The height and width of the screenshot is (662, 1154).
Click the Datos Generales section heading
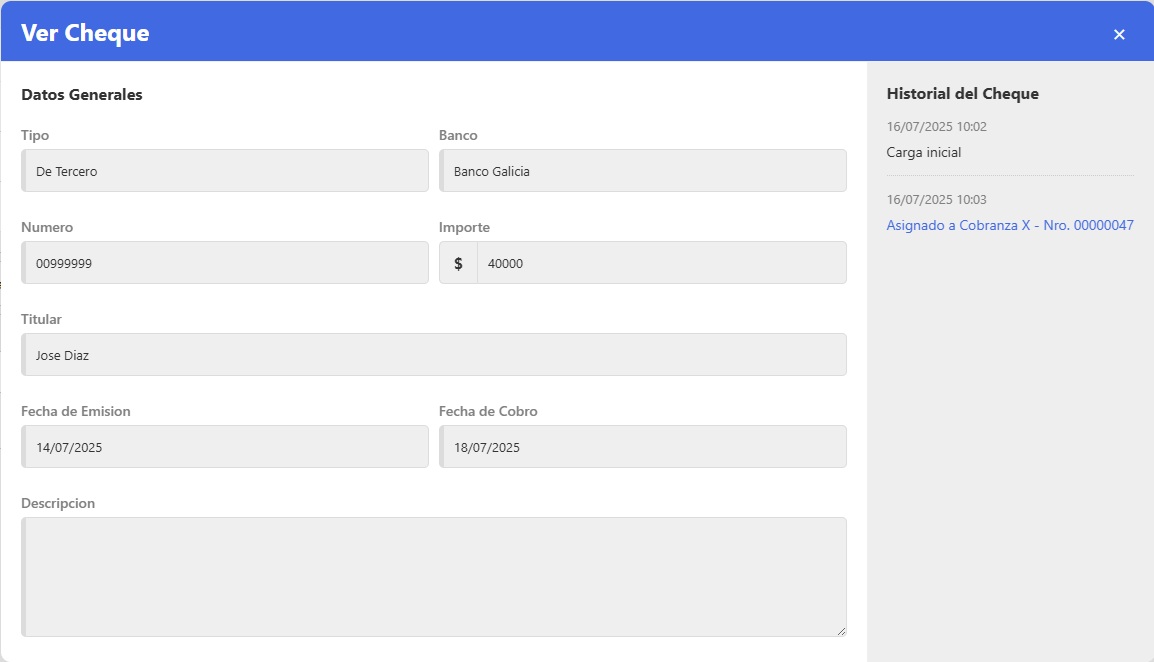coord(82,95)
